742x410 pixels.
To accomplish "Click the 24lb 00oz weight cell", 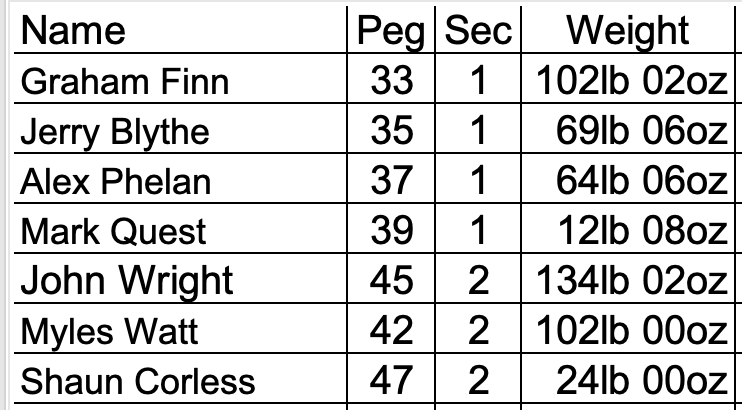I will pos(628,379).
